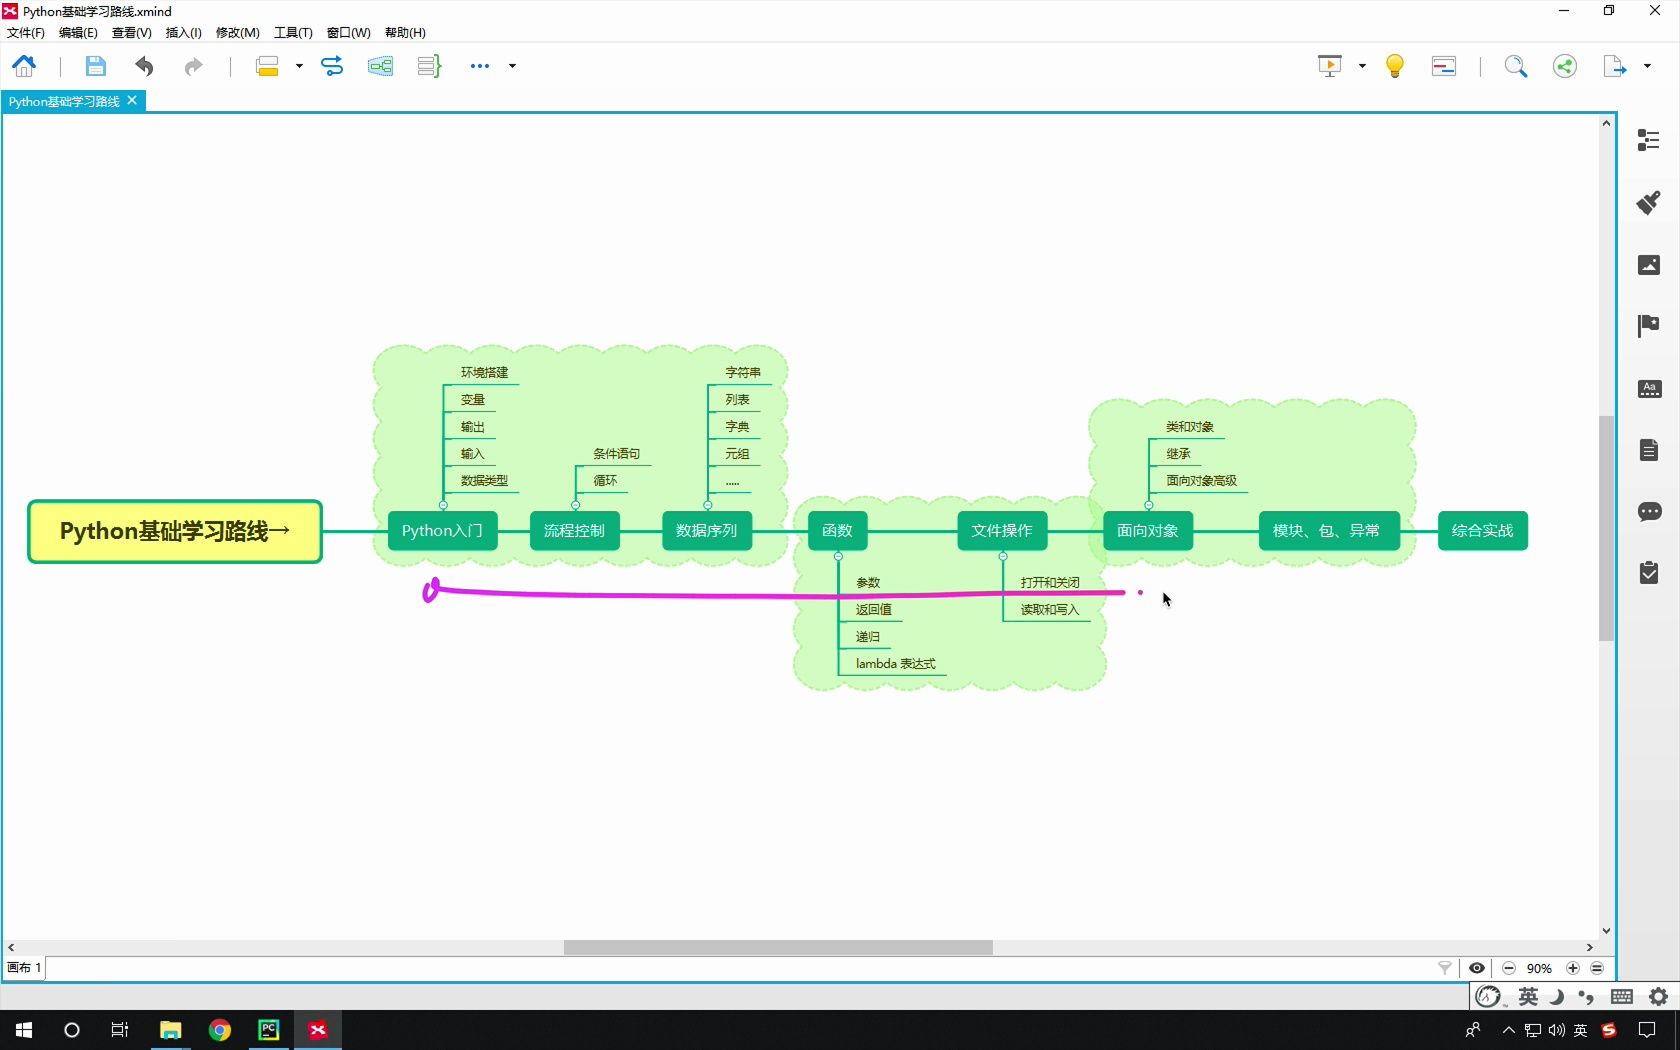Collapse the 面向对象 subtopics circle
The image size is (1680, 1050).
1148,505
